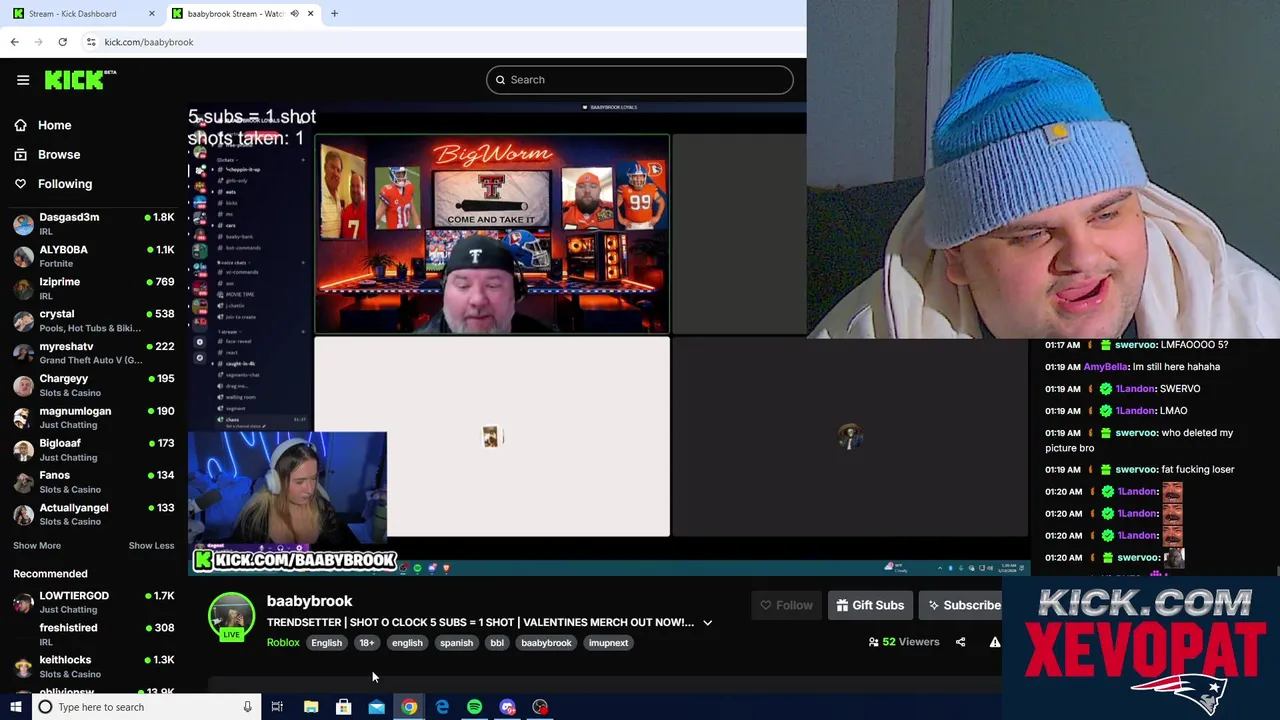Open Microsoft Edge from taskbar
1280x720 pixels.
coord(442,707)
